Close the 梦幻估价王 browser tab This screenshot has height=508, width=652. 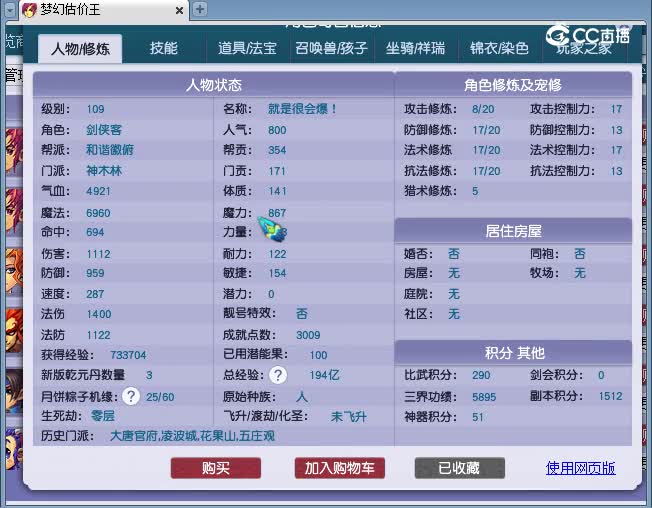click(x=179, y=10)
